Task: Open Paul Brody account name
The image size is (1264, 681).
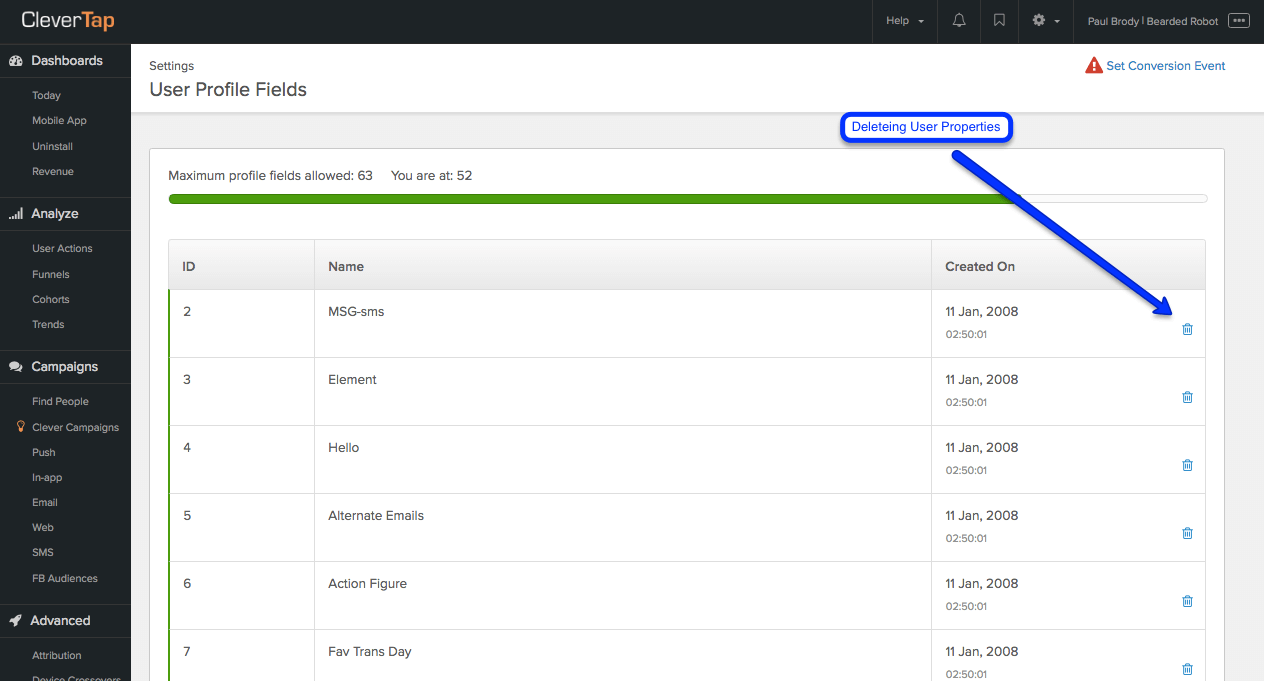Action: [1152, 21]
